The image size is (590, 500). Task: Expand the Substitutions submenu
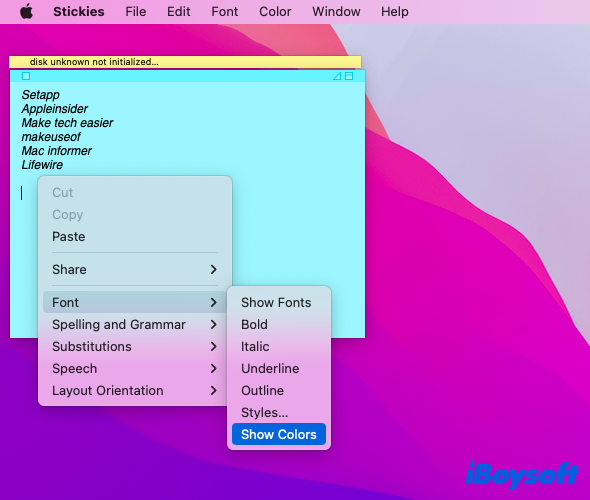(135, 346)
